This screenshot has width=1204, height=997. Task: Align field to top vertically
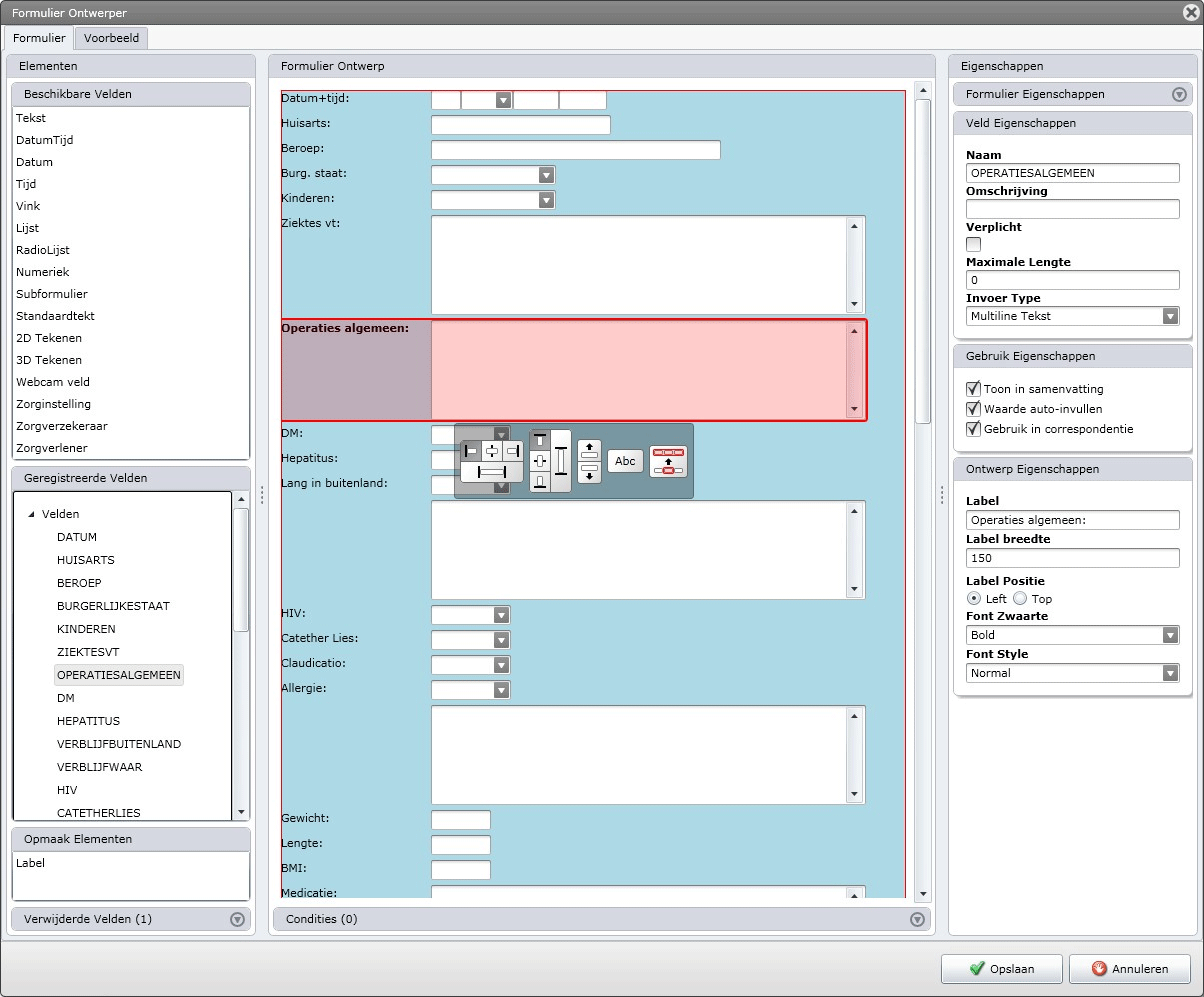[x=540, y=440]
